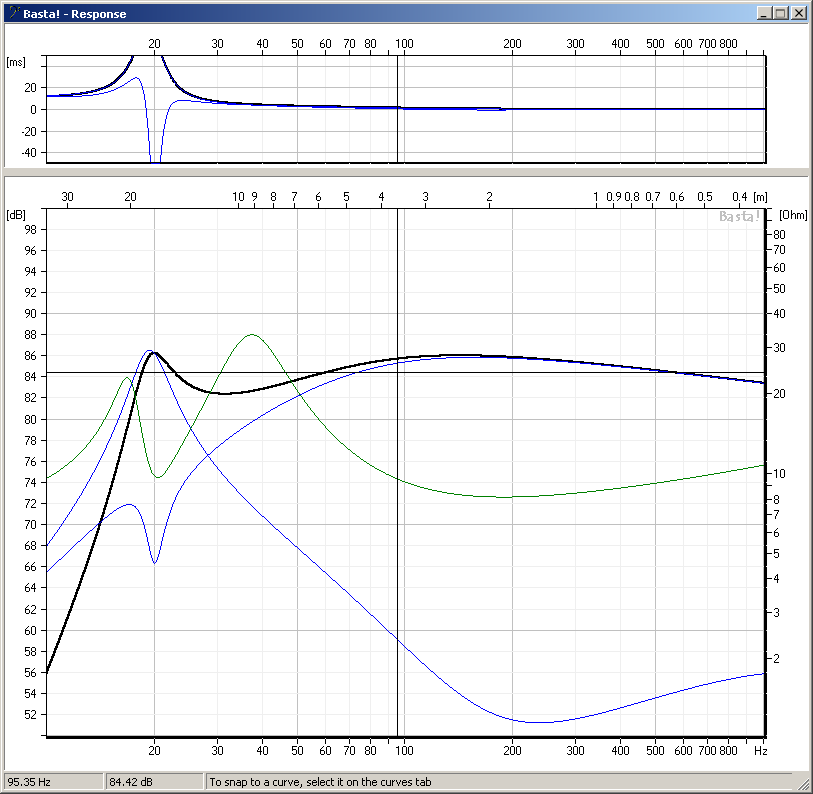Minimize the Basta! Response window

[765, 14]
